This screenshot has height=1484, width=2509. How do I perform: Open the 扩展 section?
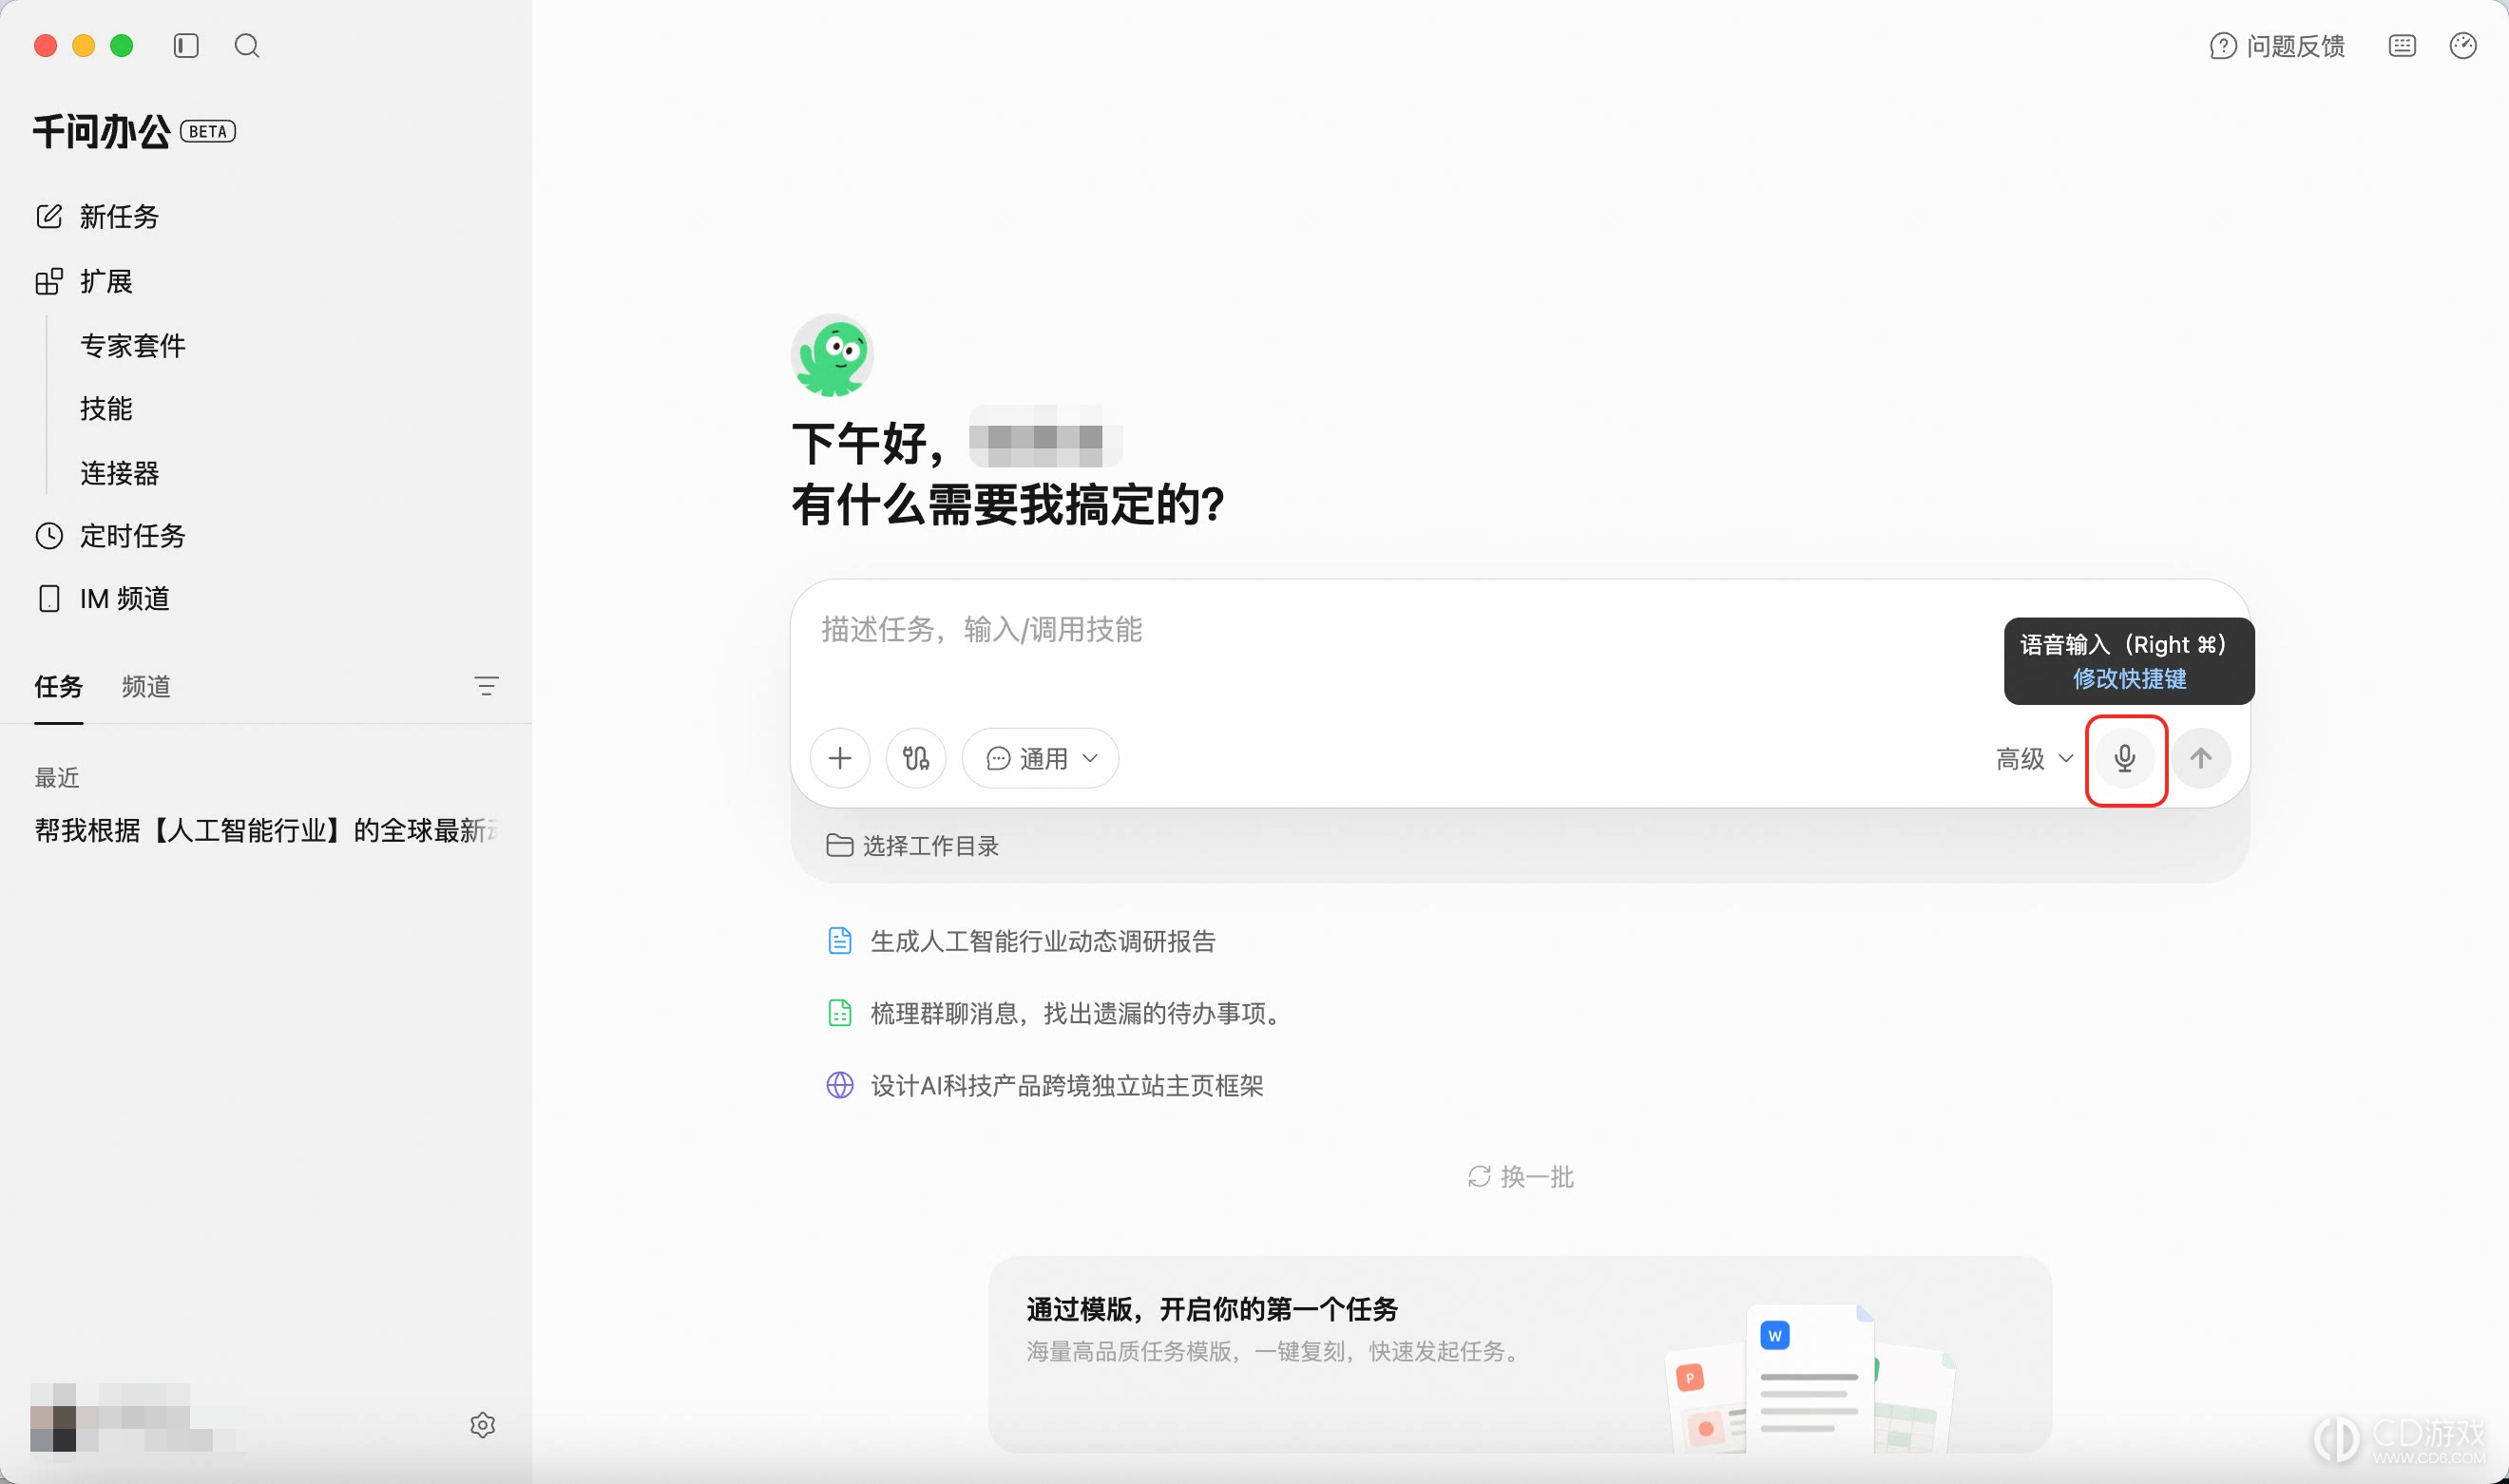[84, 281]
